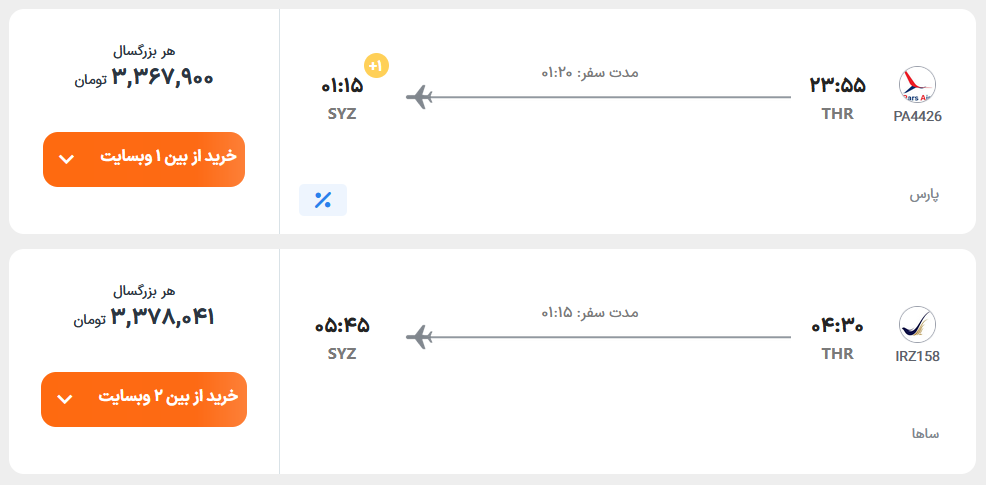Open the 'خرید از بین ۲ وبسایت' button
The height and width of the screenshot is (485, 986).
pos(144,399)
